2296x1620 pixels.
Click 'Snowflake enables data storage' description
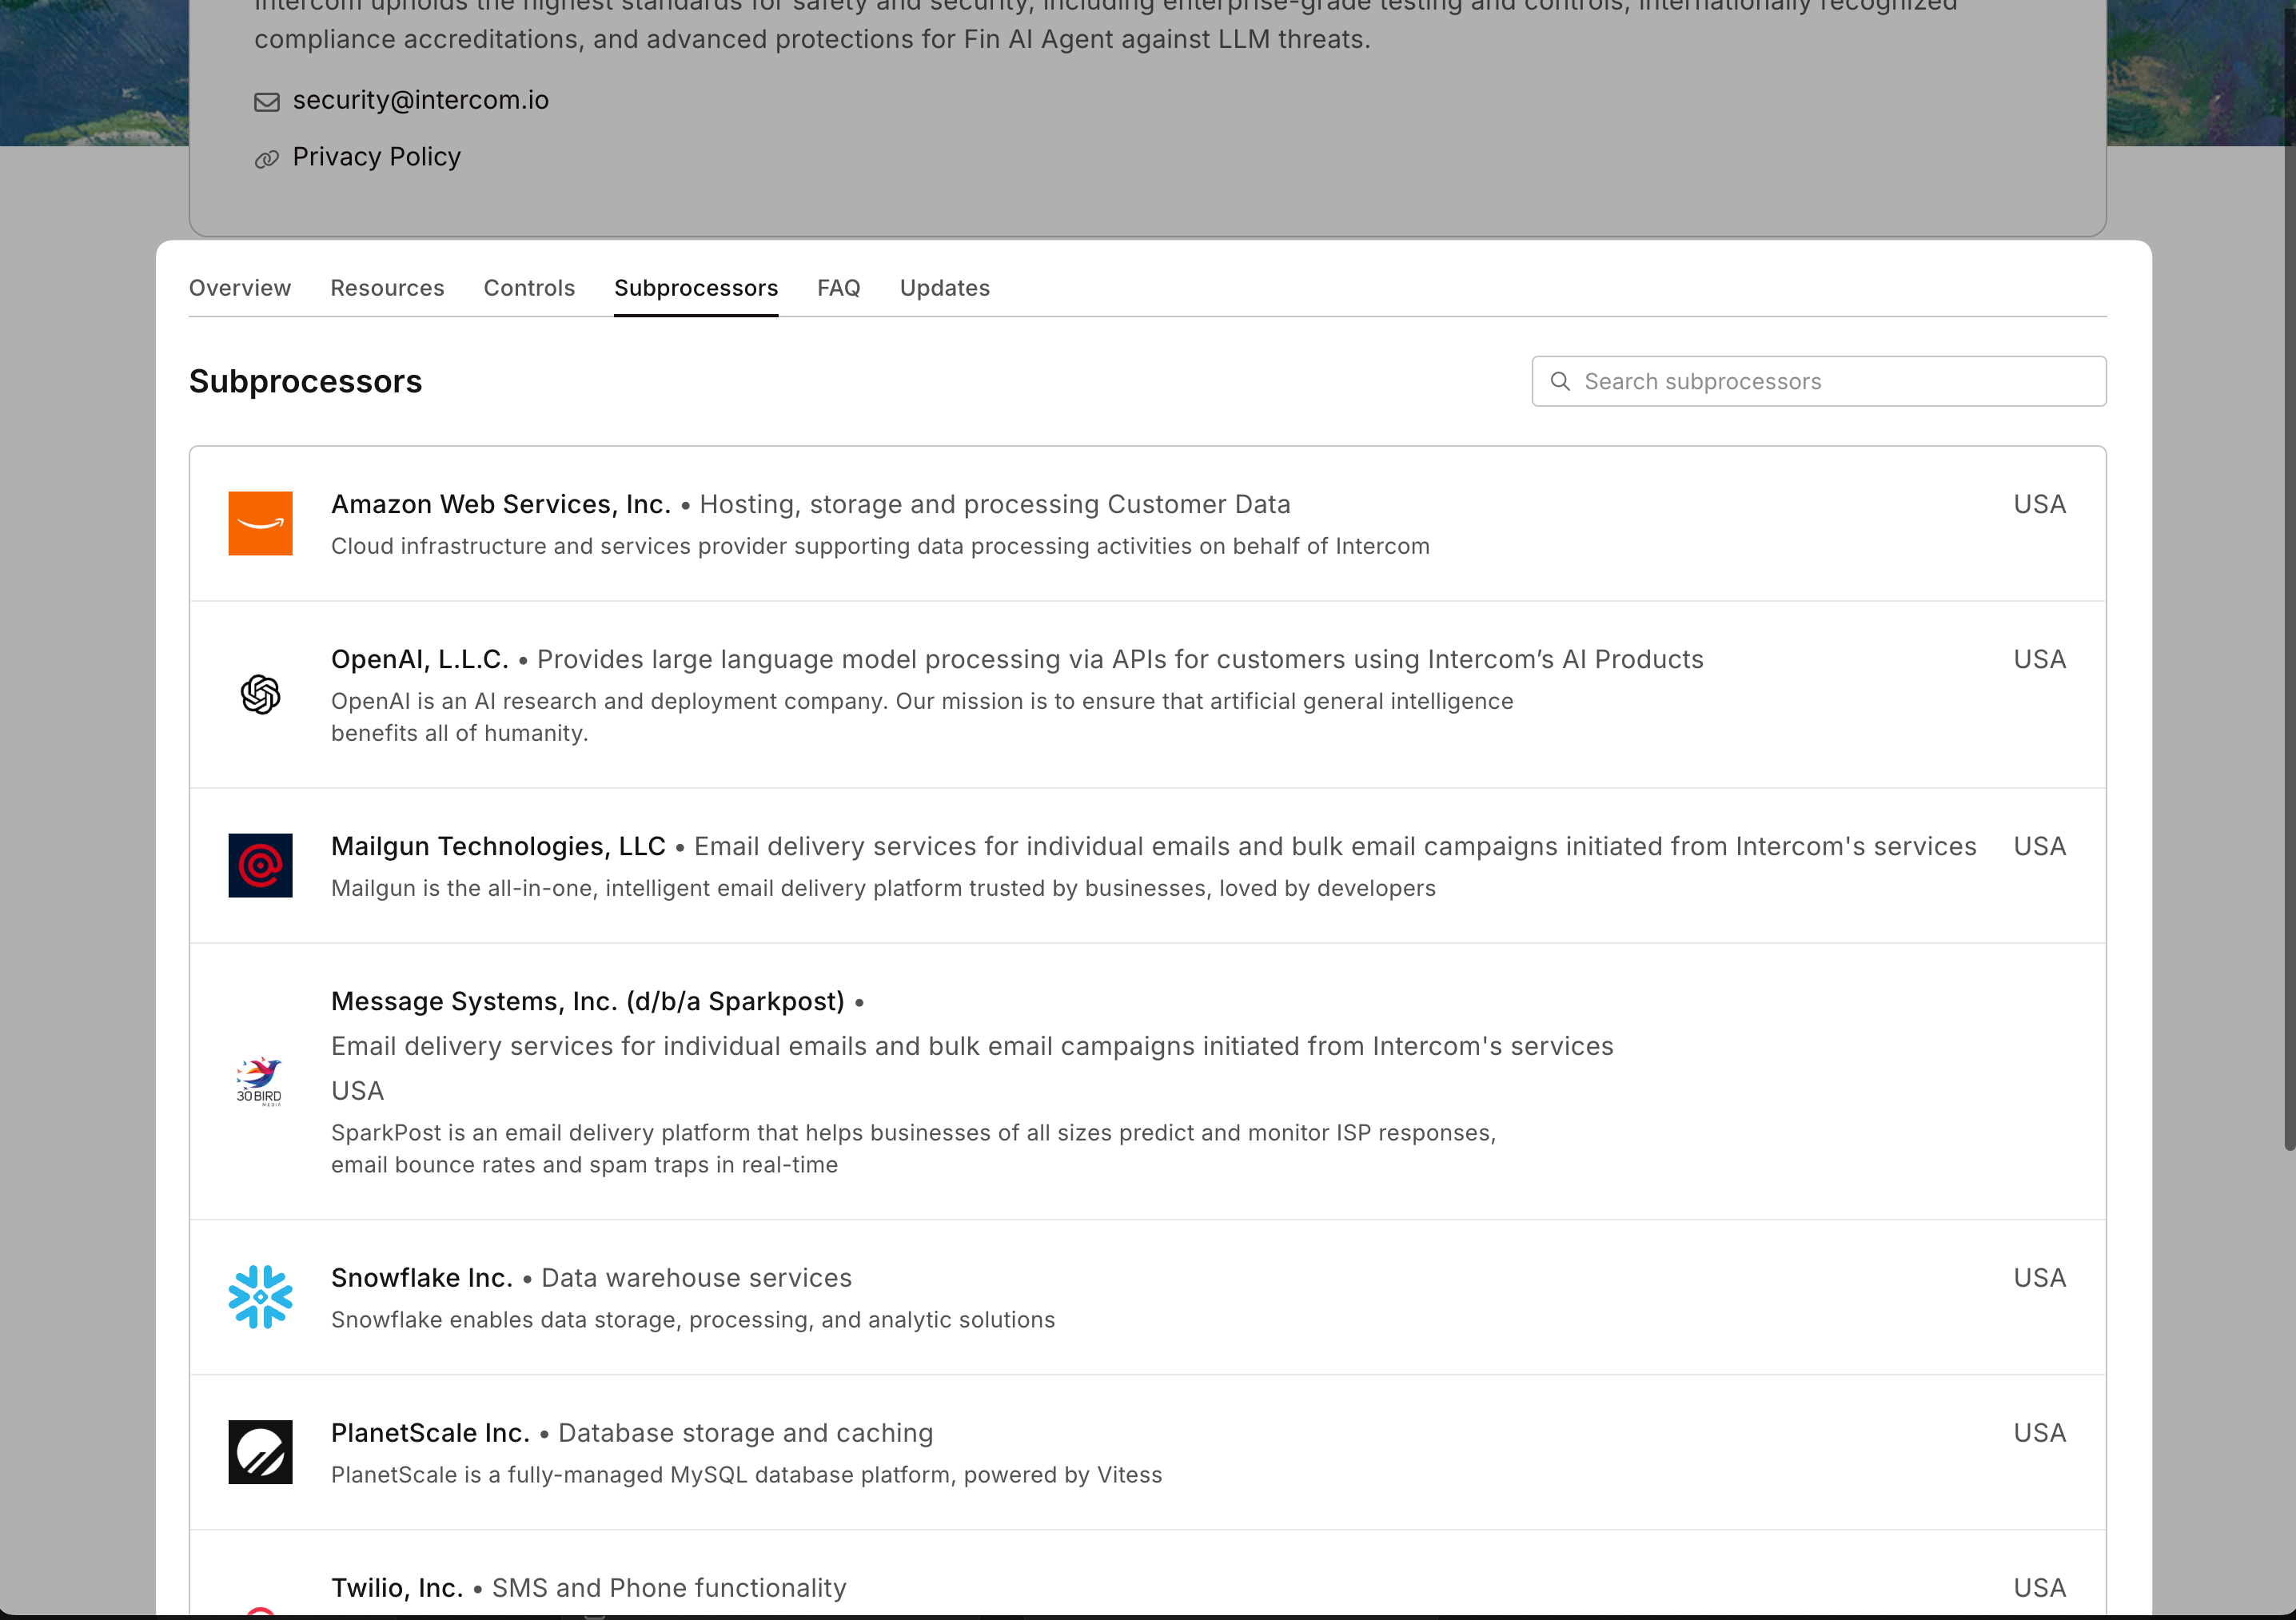(693, 1320)
